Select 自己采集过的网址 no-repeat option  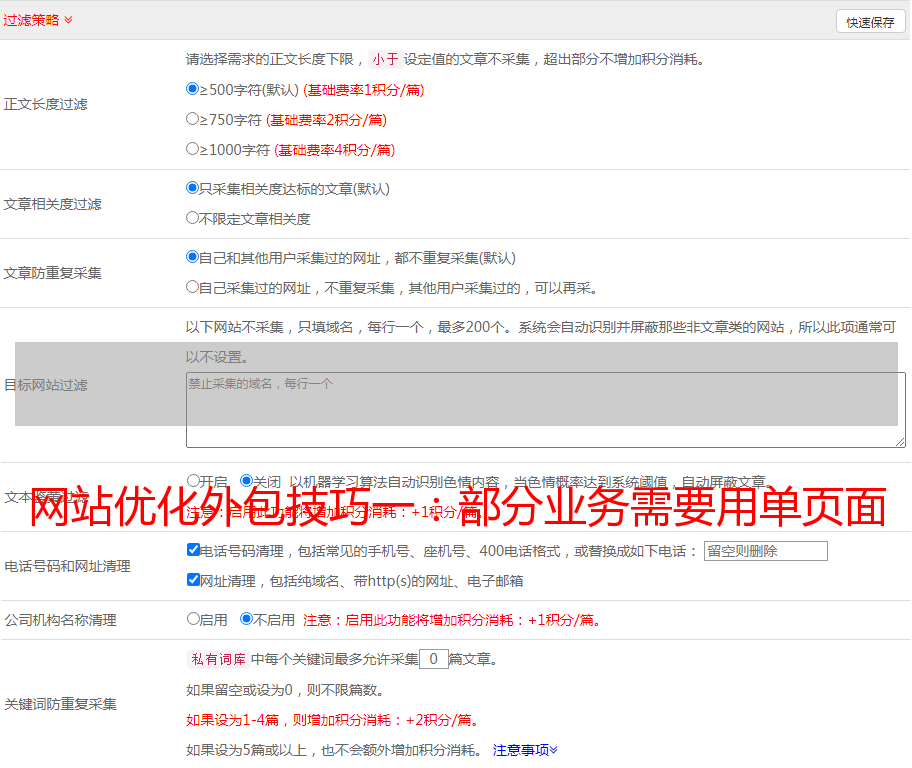click(193, 287)
